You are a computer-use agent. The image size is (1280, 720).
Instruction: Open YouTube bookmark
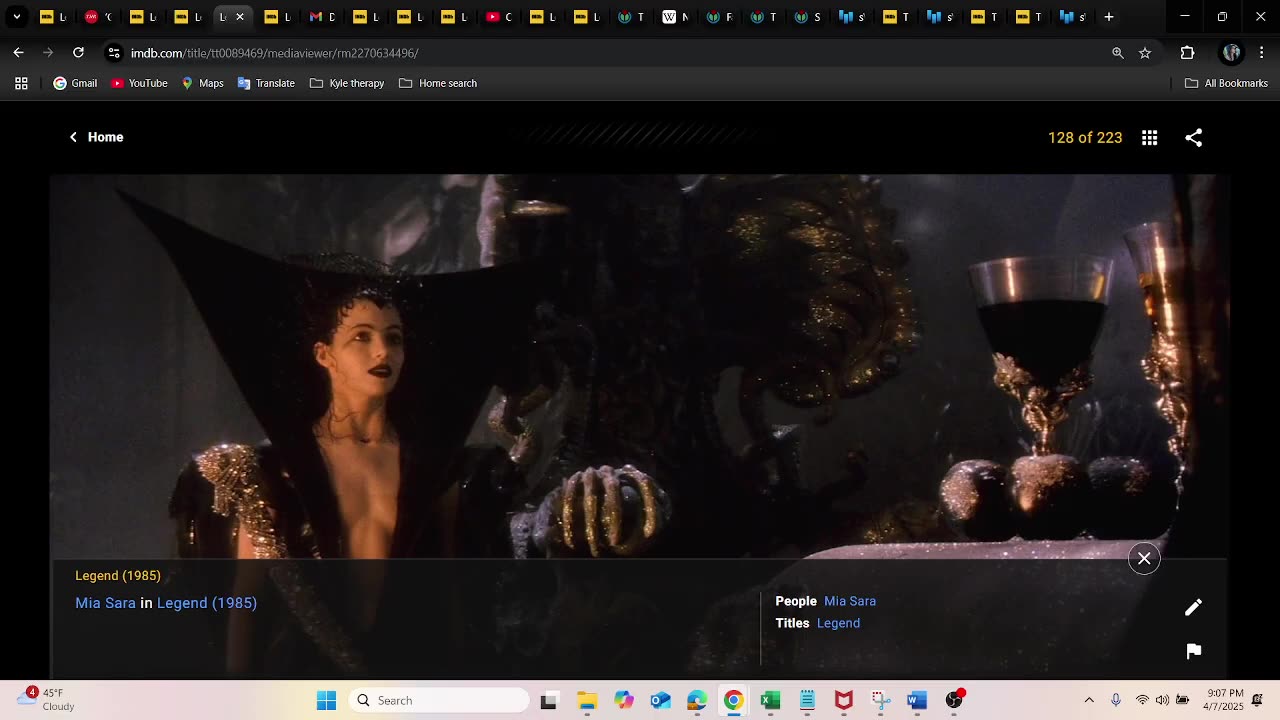(139, 83)
